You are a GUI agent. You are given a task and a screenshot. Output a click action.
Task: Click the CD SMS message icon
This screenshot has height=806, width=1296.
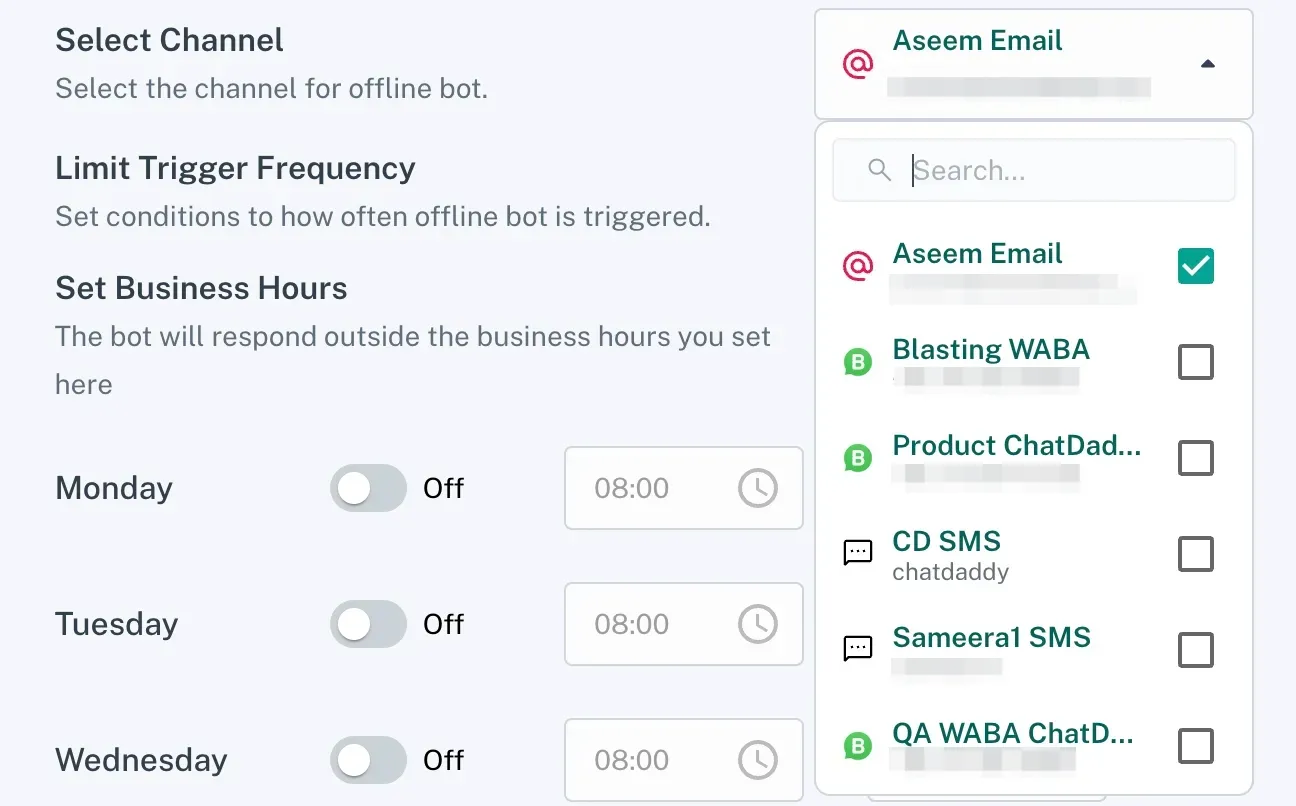[858, 554]
